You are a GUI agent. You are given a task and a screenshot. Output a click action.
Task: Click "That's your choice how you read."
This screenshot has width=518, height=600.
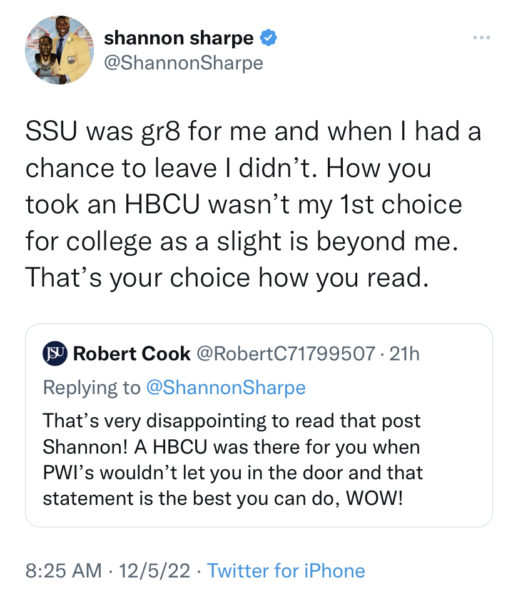point(227,278)
